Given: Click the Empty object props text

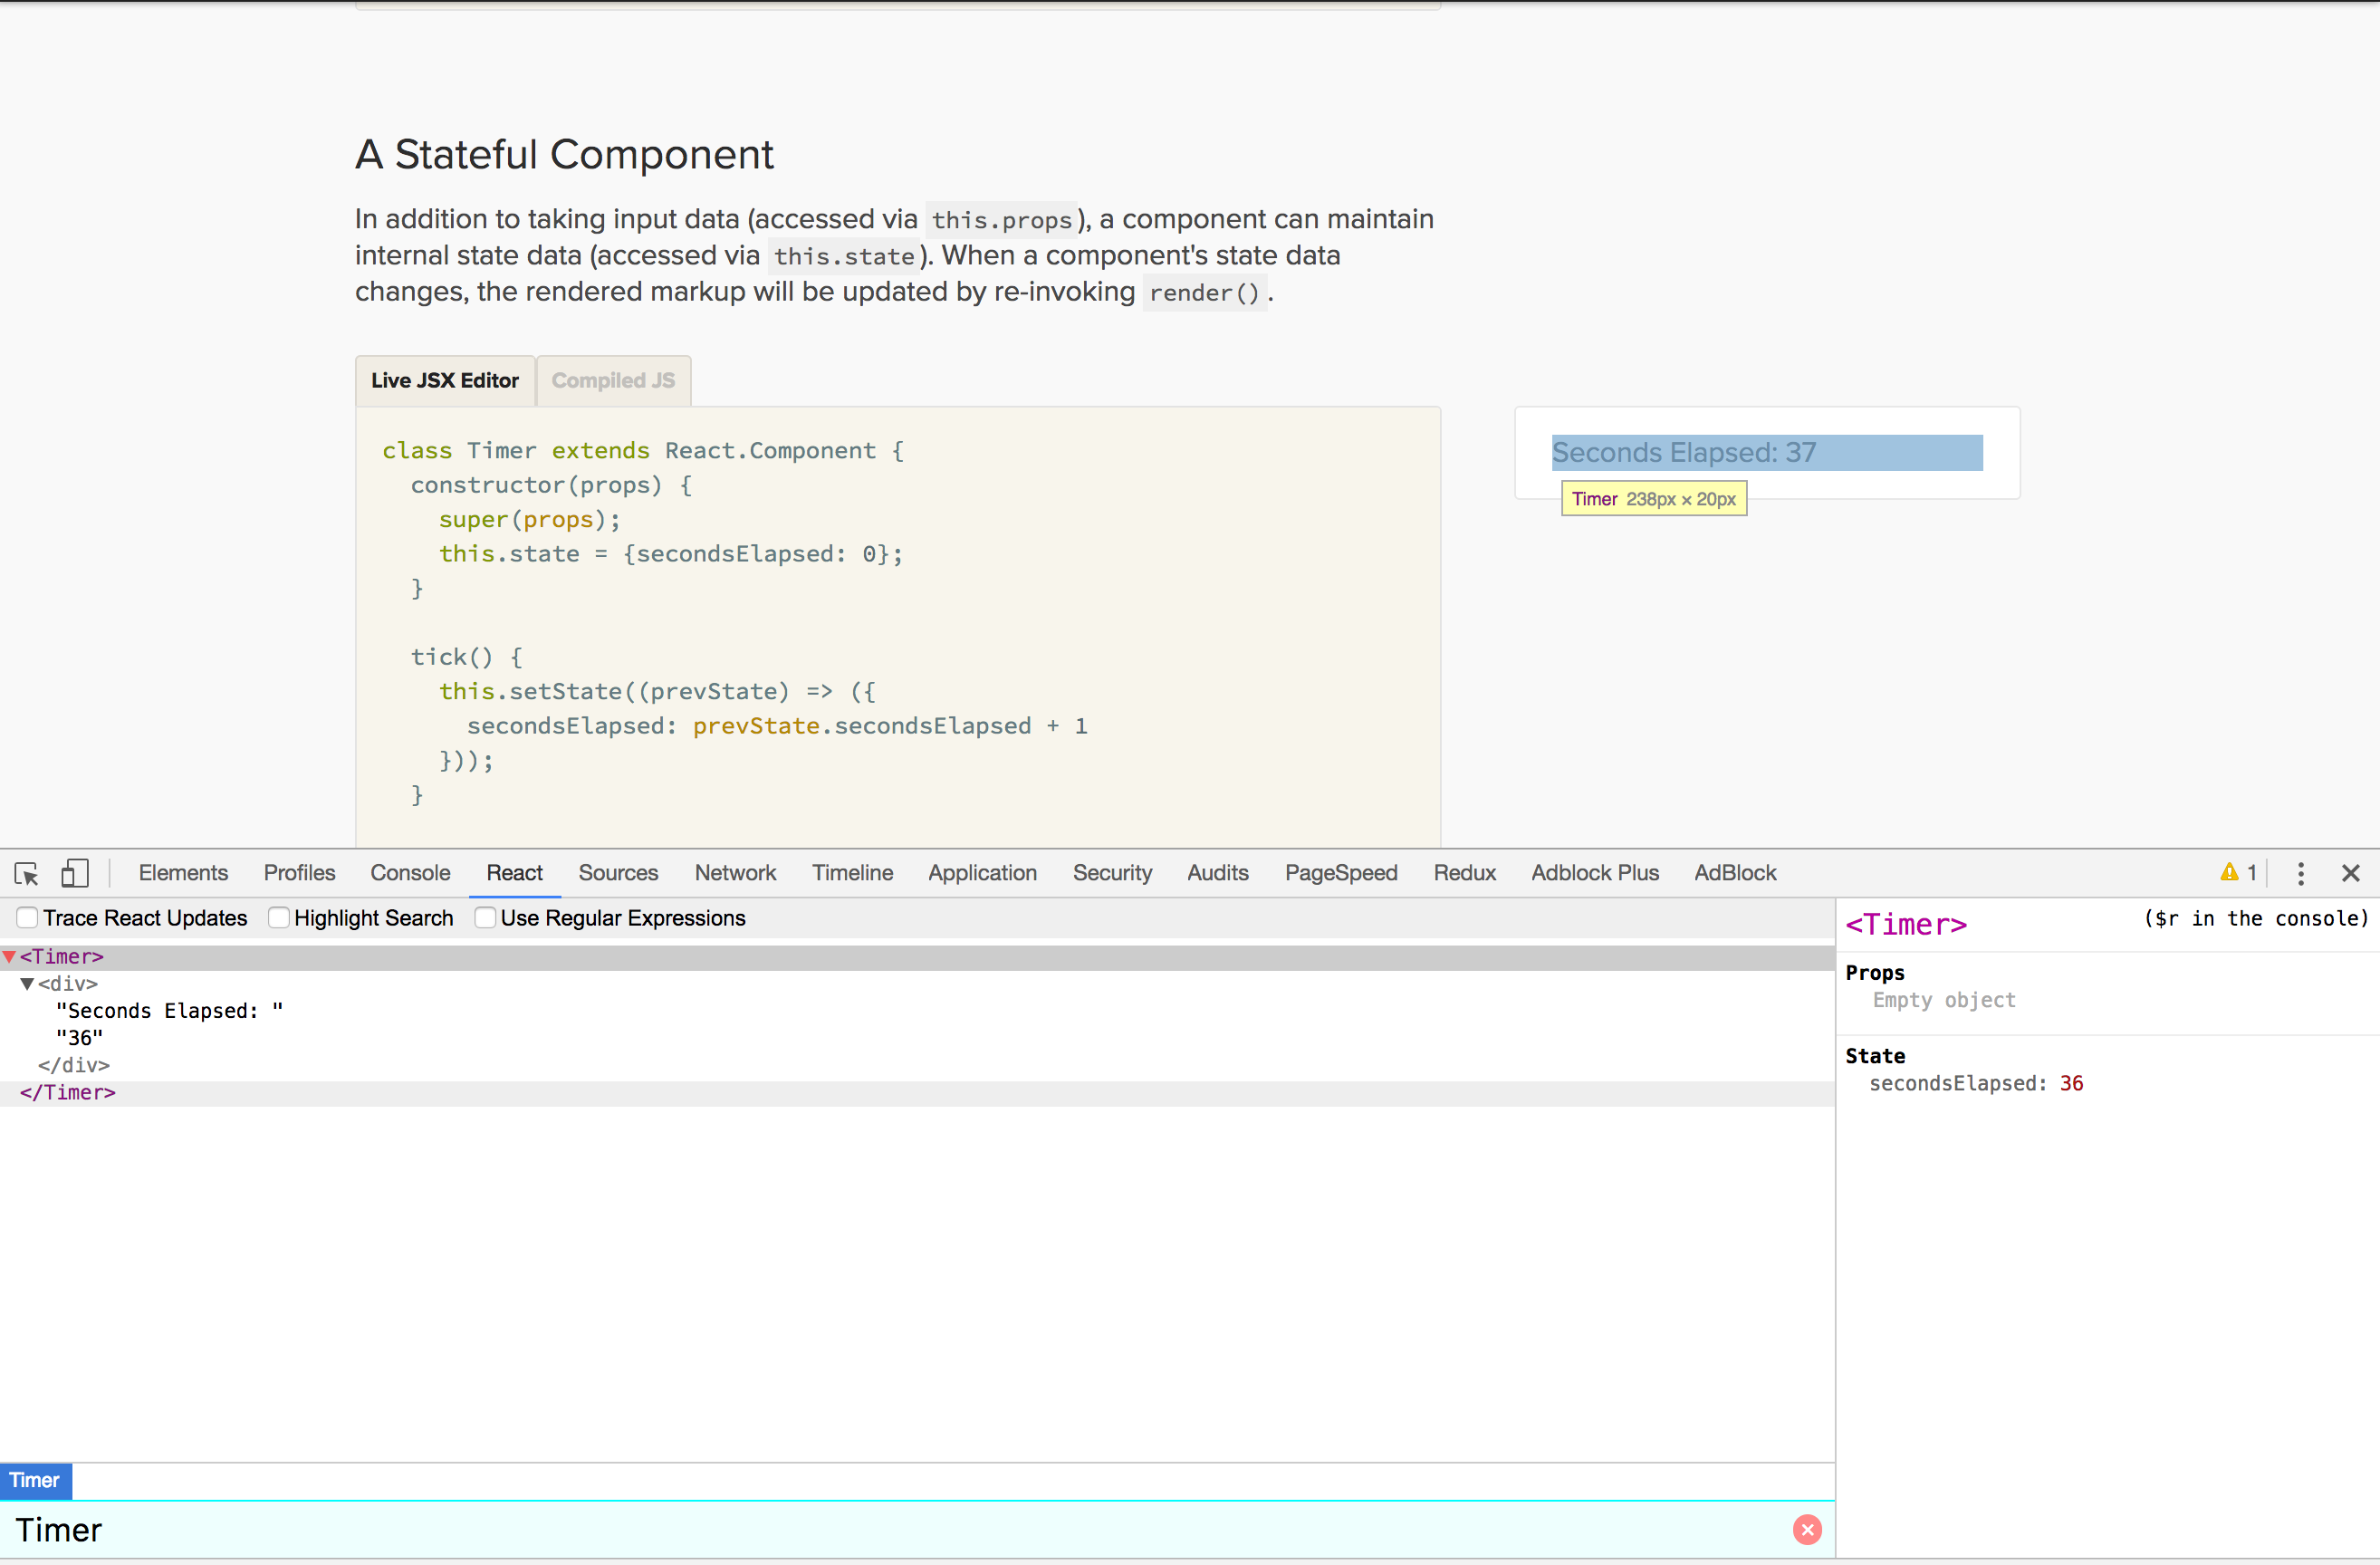Looking at the screenshot, I should click(x=1944, y=1000).
